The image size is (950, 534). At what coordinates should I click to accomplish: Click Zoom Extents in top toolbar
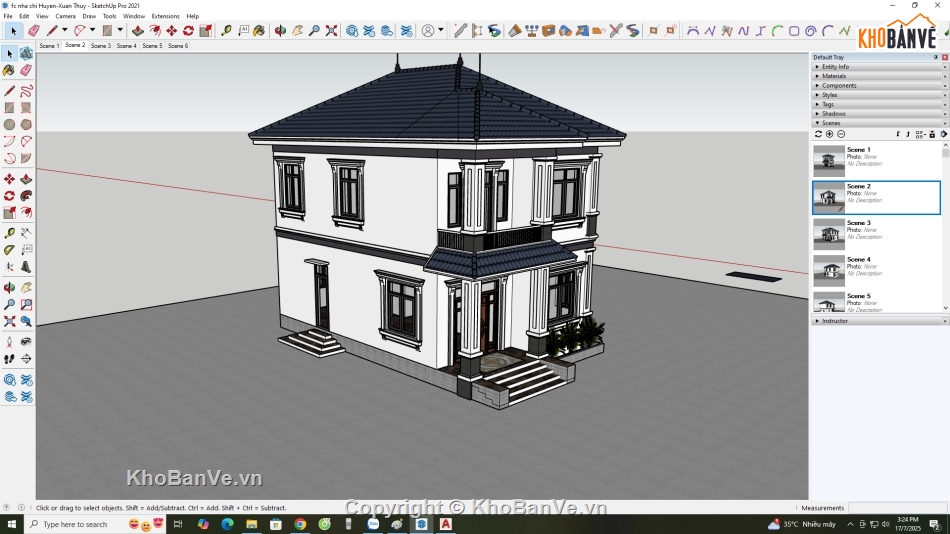[331, 30]
